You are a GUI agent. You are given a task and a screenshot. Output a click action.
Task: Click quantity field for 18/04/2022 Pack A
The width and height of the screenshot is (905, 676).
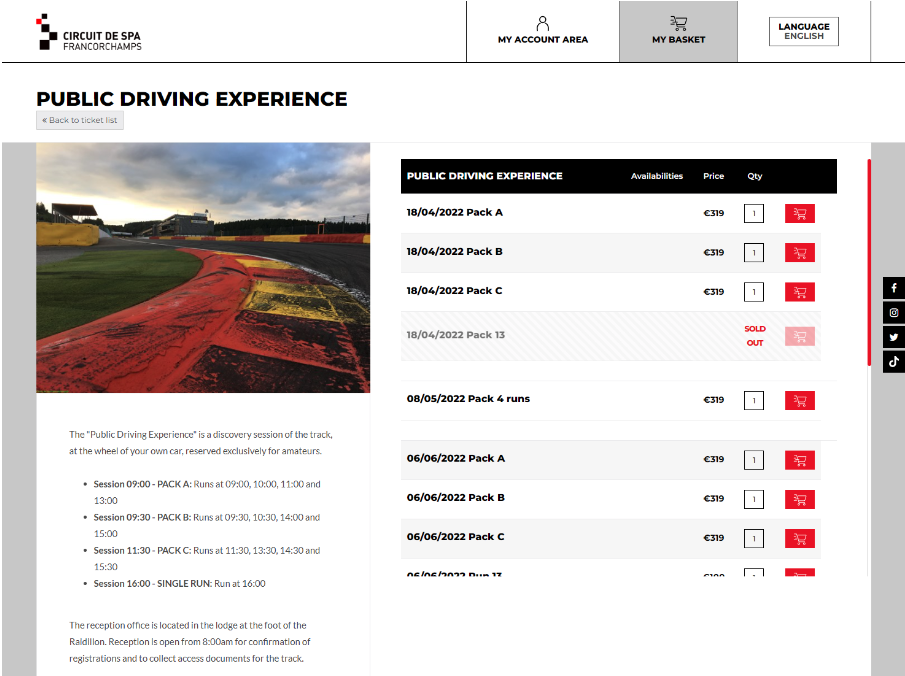click(753, 213)
